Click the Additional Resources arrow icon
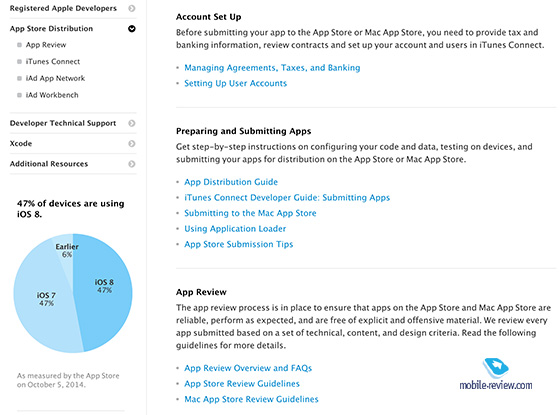560x415 pixels. [132, 164]
